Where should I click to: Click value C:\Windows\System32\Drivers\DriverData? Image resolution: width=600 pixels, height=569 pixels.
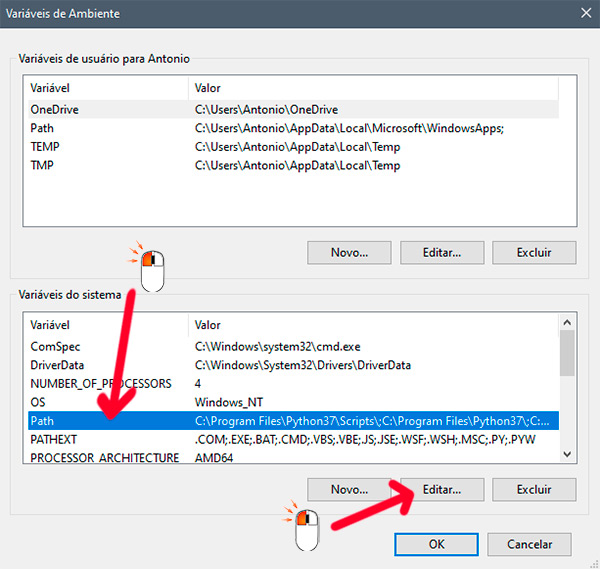click(x=303, y=365)
